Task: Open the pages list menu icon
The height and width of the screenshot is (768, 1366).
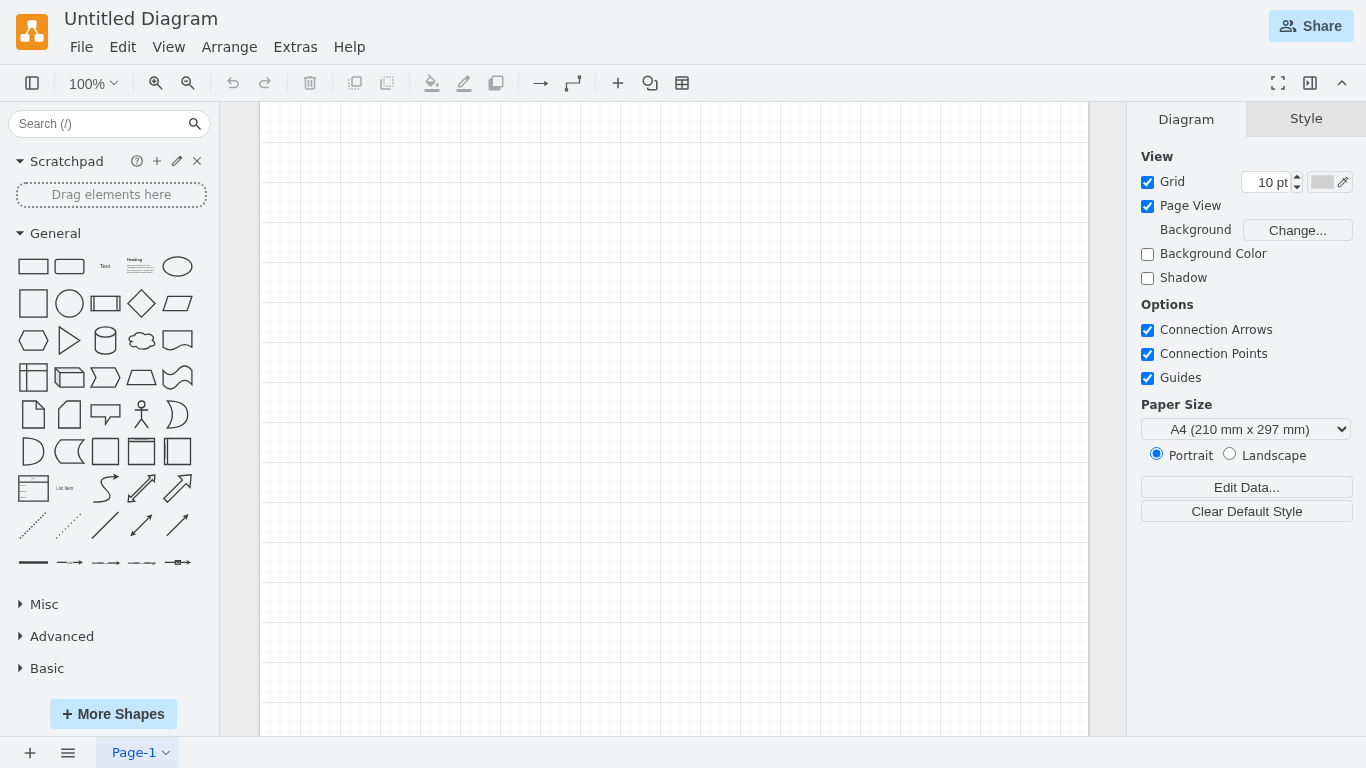Action: pos(68,753)
